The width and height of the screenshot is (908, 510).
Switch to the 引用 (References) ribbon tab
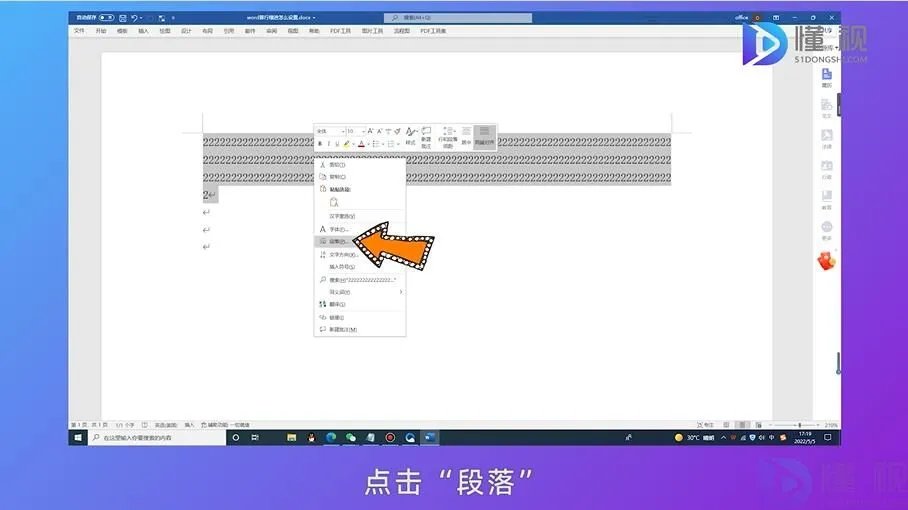(x=229, y=31)
